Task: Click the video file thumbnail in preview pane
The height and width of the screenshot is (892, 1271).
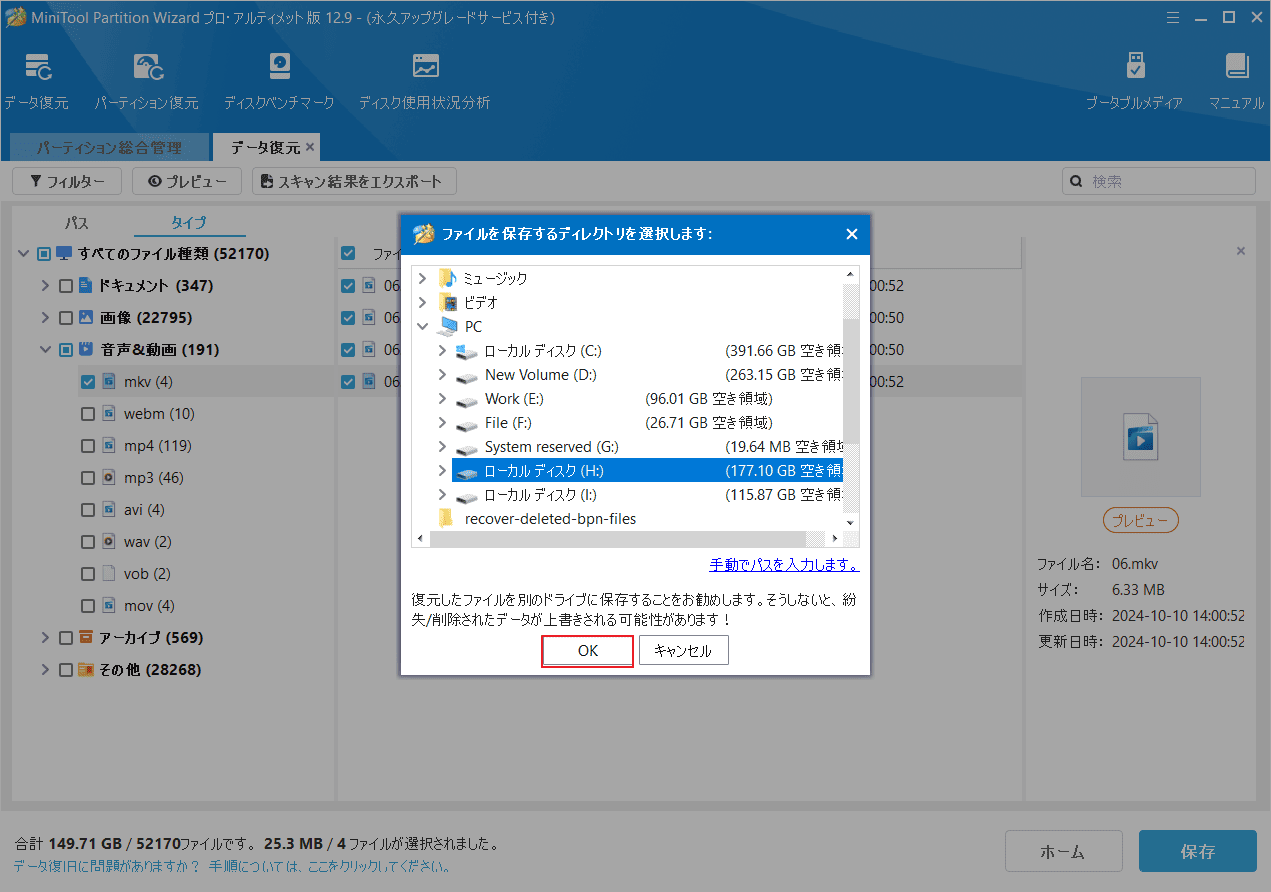Action: [1141, 437]
